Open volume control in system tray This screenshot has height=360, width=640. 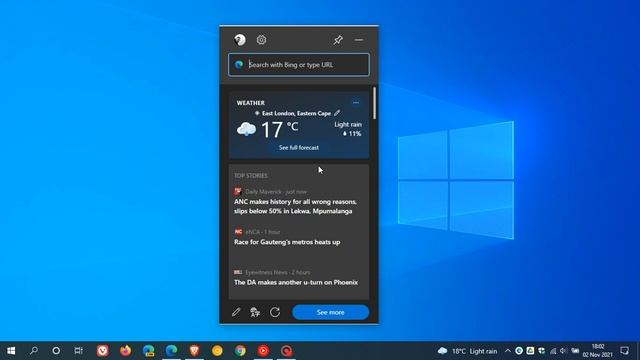[x=564, y=351]
